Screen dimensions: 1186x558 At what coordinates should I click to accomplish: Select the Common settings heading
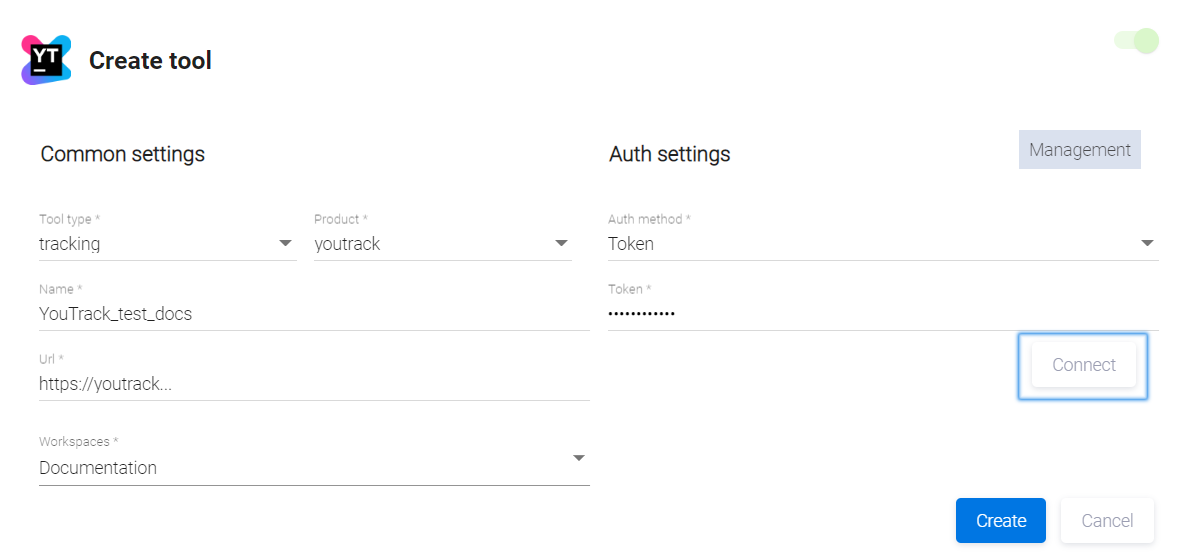(123, 154)
